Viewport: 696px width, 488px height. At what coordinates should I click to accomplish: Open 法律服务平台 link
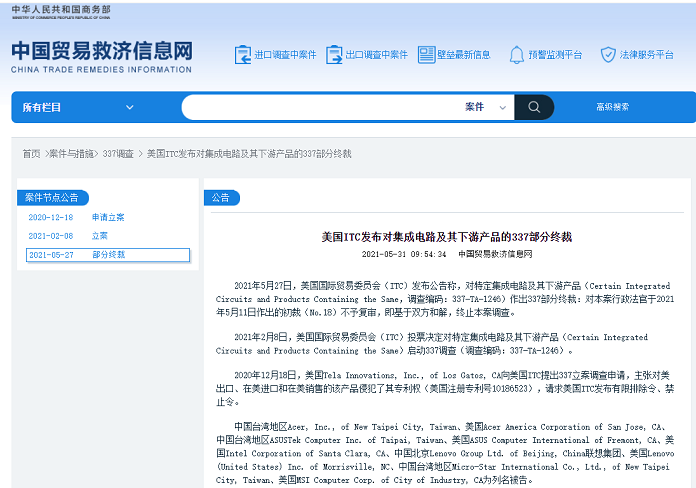[x=646, y=55]
